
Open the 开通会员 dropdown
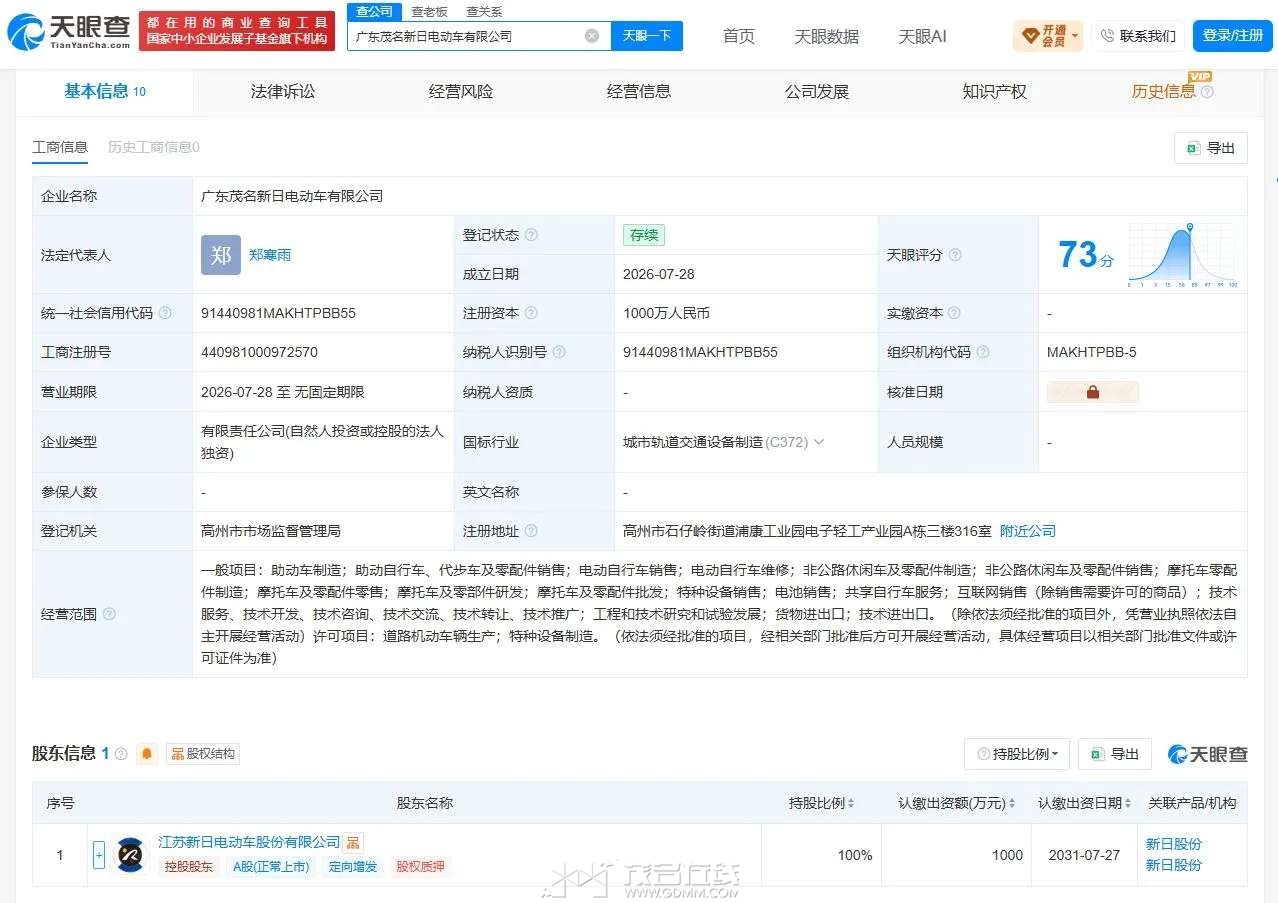point(1048,36)
